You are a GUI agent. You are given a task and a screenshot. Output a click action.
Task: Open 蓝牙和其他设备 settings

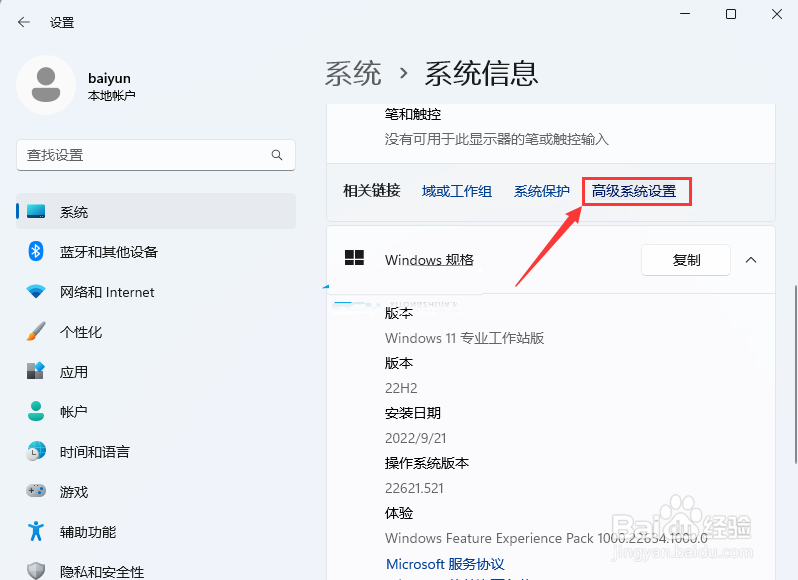156,251
